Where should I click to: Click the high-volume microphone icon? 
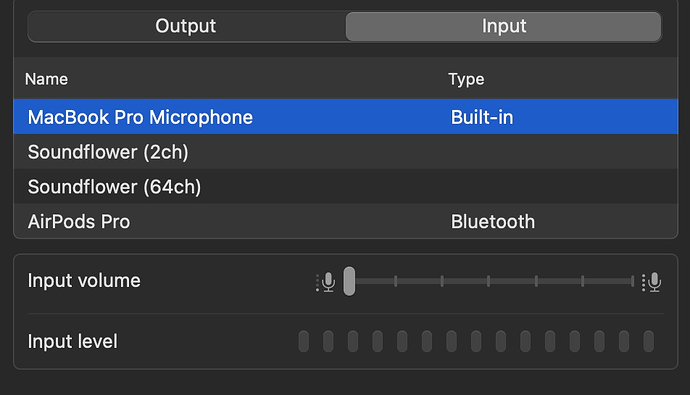click(x=652, y=282)
